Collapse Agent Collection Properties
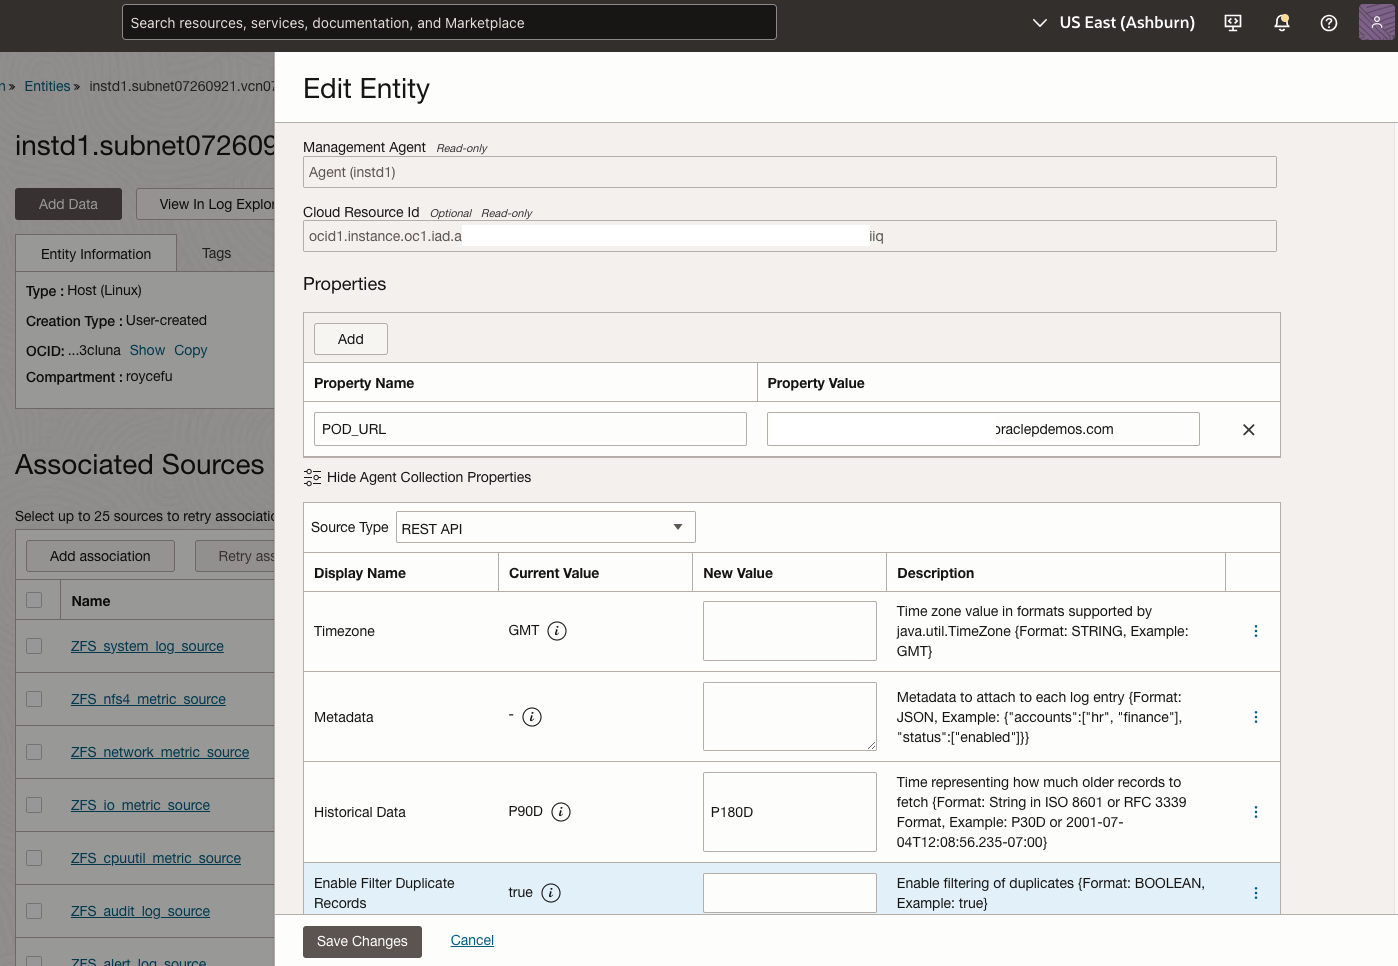1398x966 pixels. click(418, 477)
